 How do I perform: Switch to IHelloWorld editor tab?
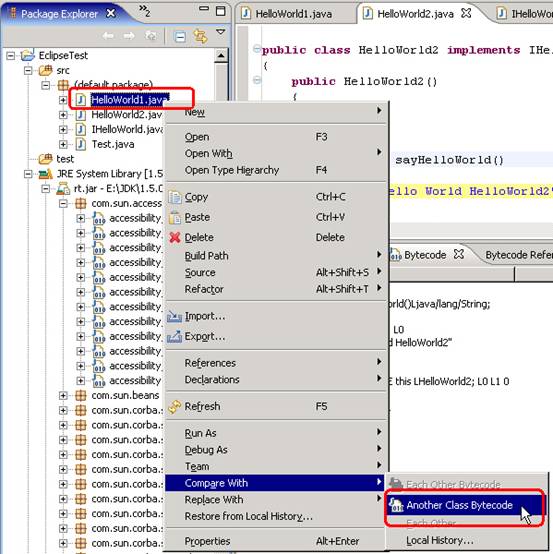[525, 14]
